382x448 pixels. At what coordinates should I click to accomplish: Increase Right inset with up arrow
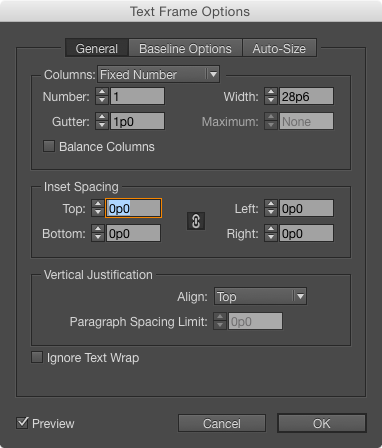tap(271, 229)
